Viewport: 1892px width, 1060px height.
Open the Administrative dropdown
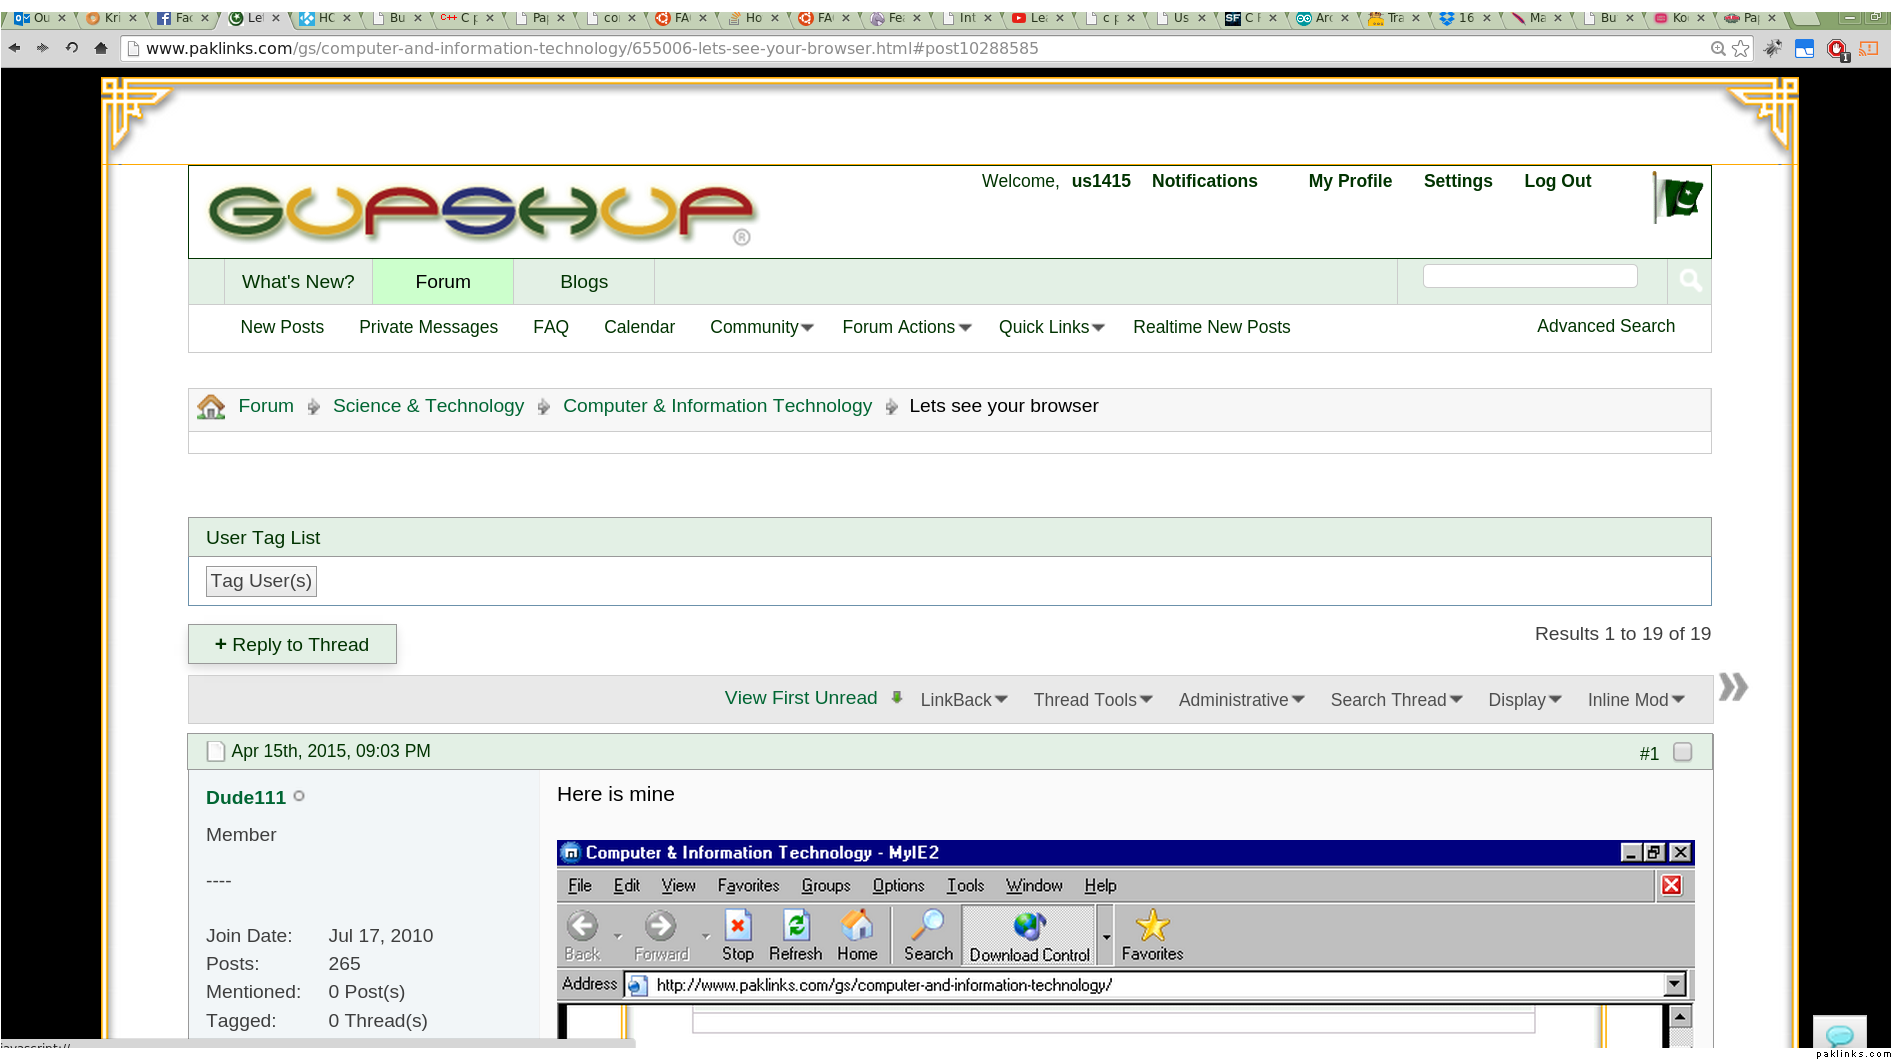(1240, 700)
